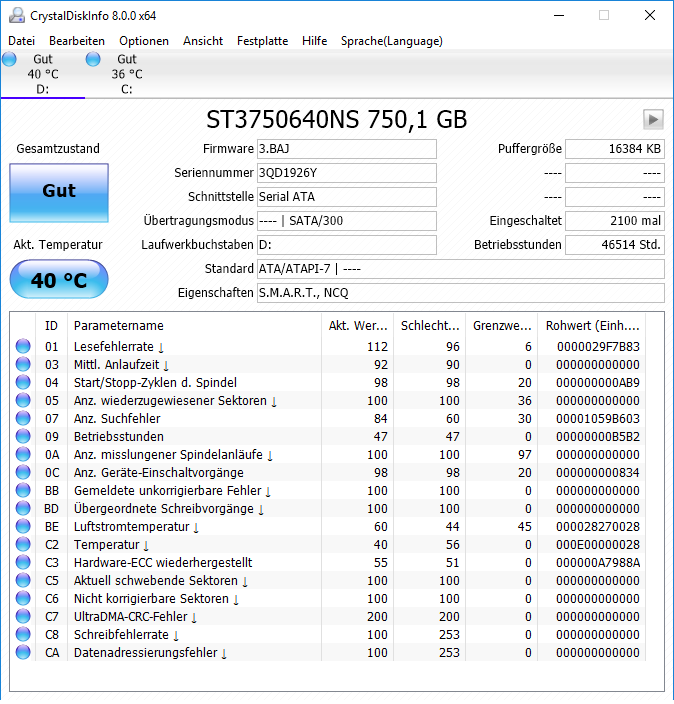The image size is (674, 704).
Task: Click the Parametername column header
Action: point(194,326)
